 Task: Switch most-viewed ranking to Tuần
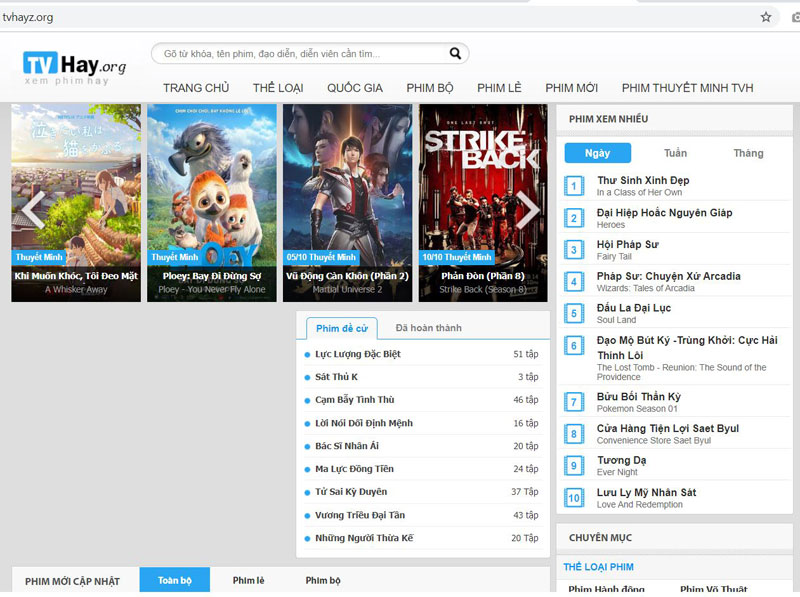point(675,153)
